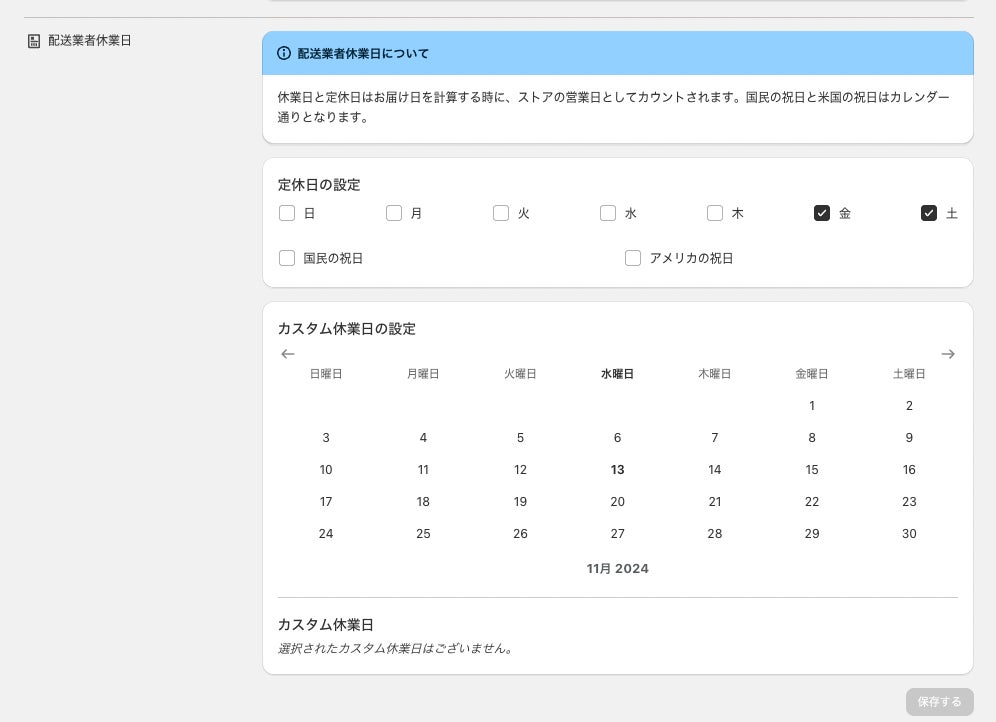Click the 火曜日 column header
This screenshot has width=996, height=722.
click(520, 374)
